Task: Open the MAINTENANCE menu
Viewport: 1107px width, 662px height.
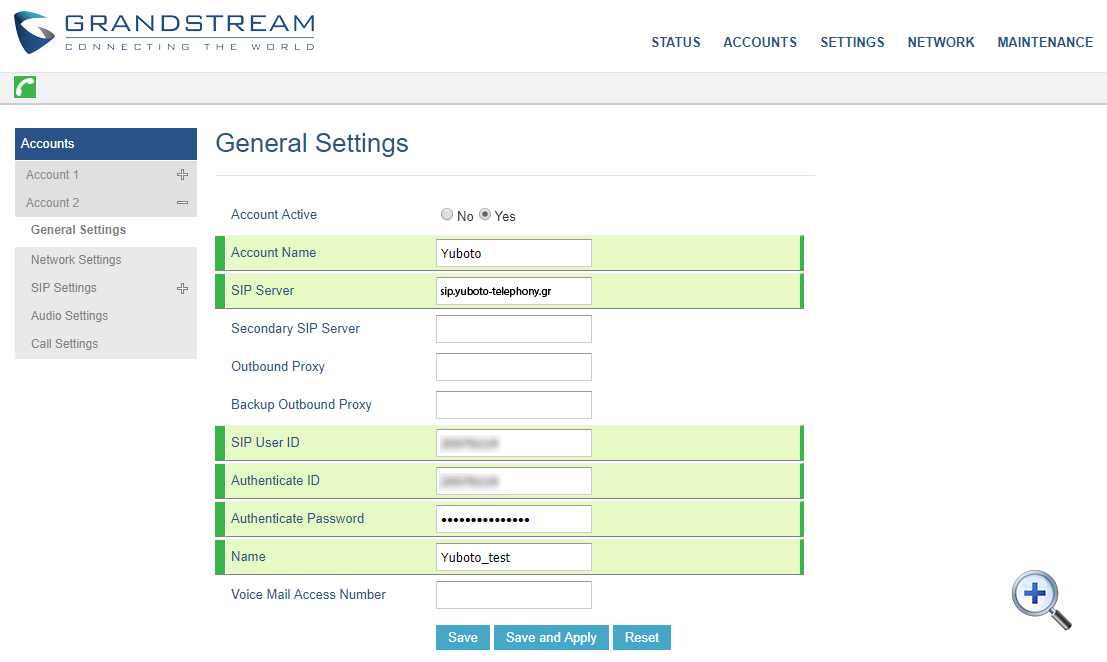Action: (1045, 42)
